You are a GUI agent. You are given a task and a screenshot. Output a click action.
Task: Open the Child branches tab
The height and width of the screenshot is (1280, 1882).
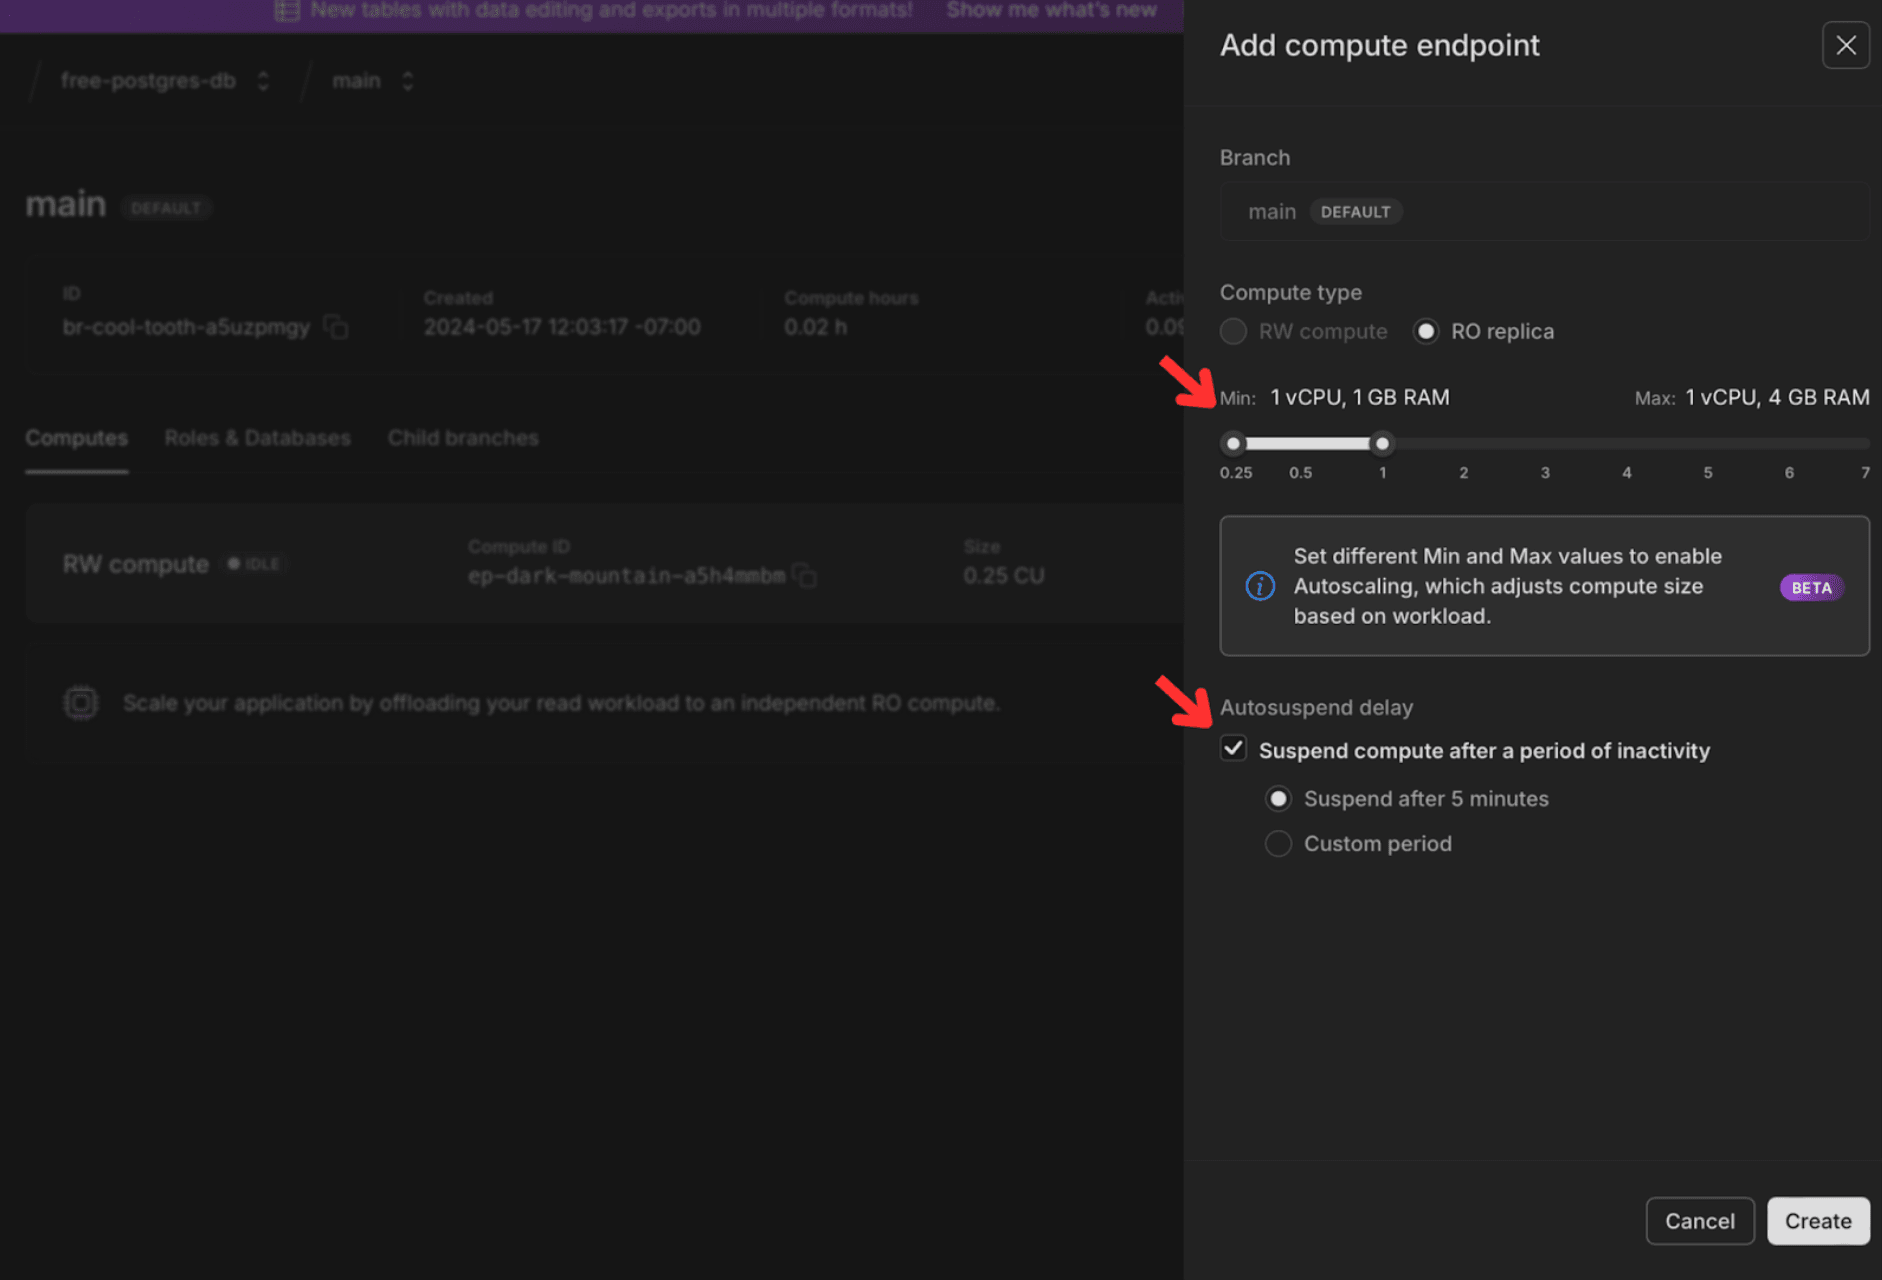[463, 438]
